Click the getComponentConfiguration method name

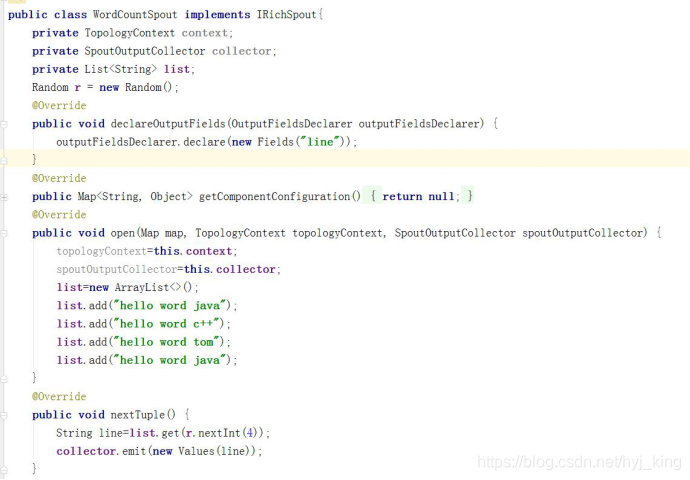275,196
